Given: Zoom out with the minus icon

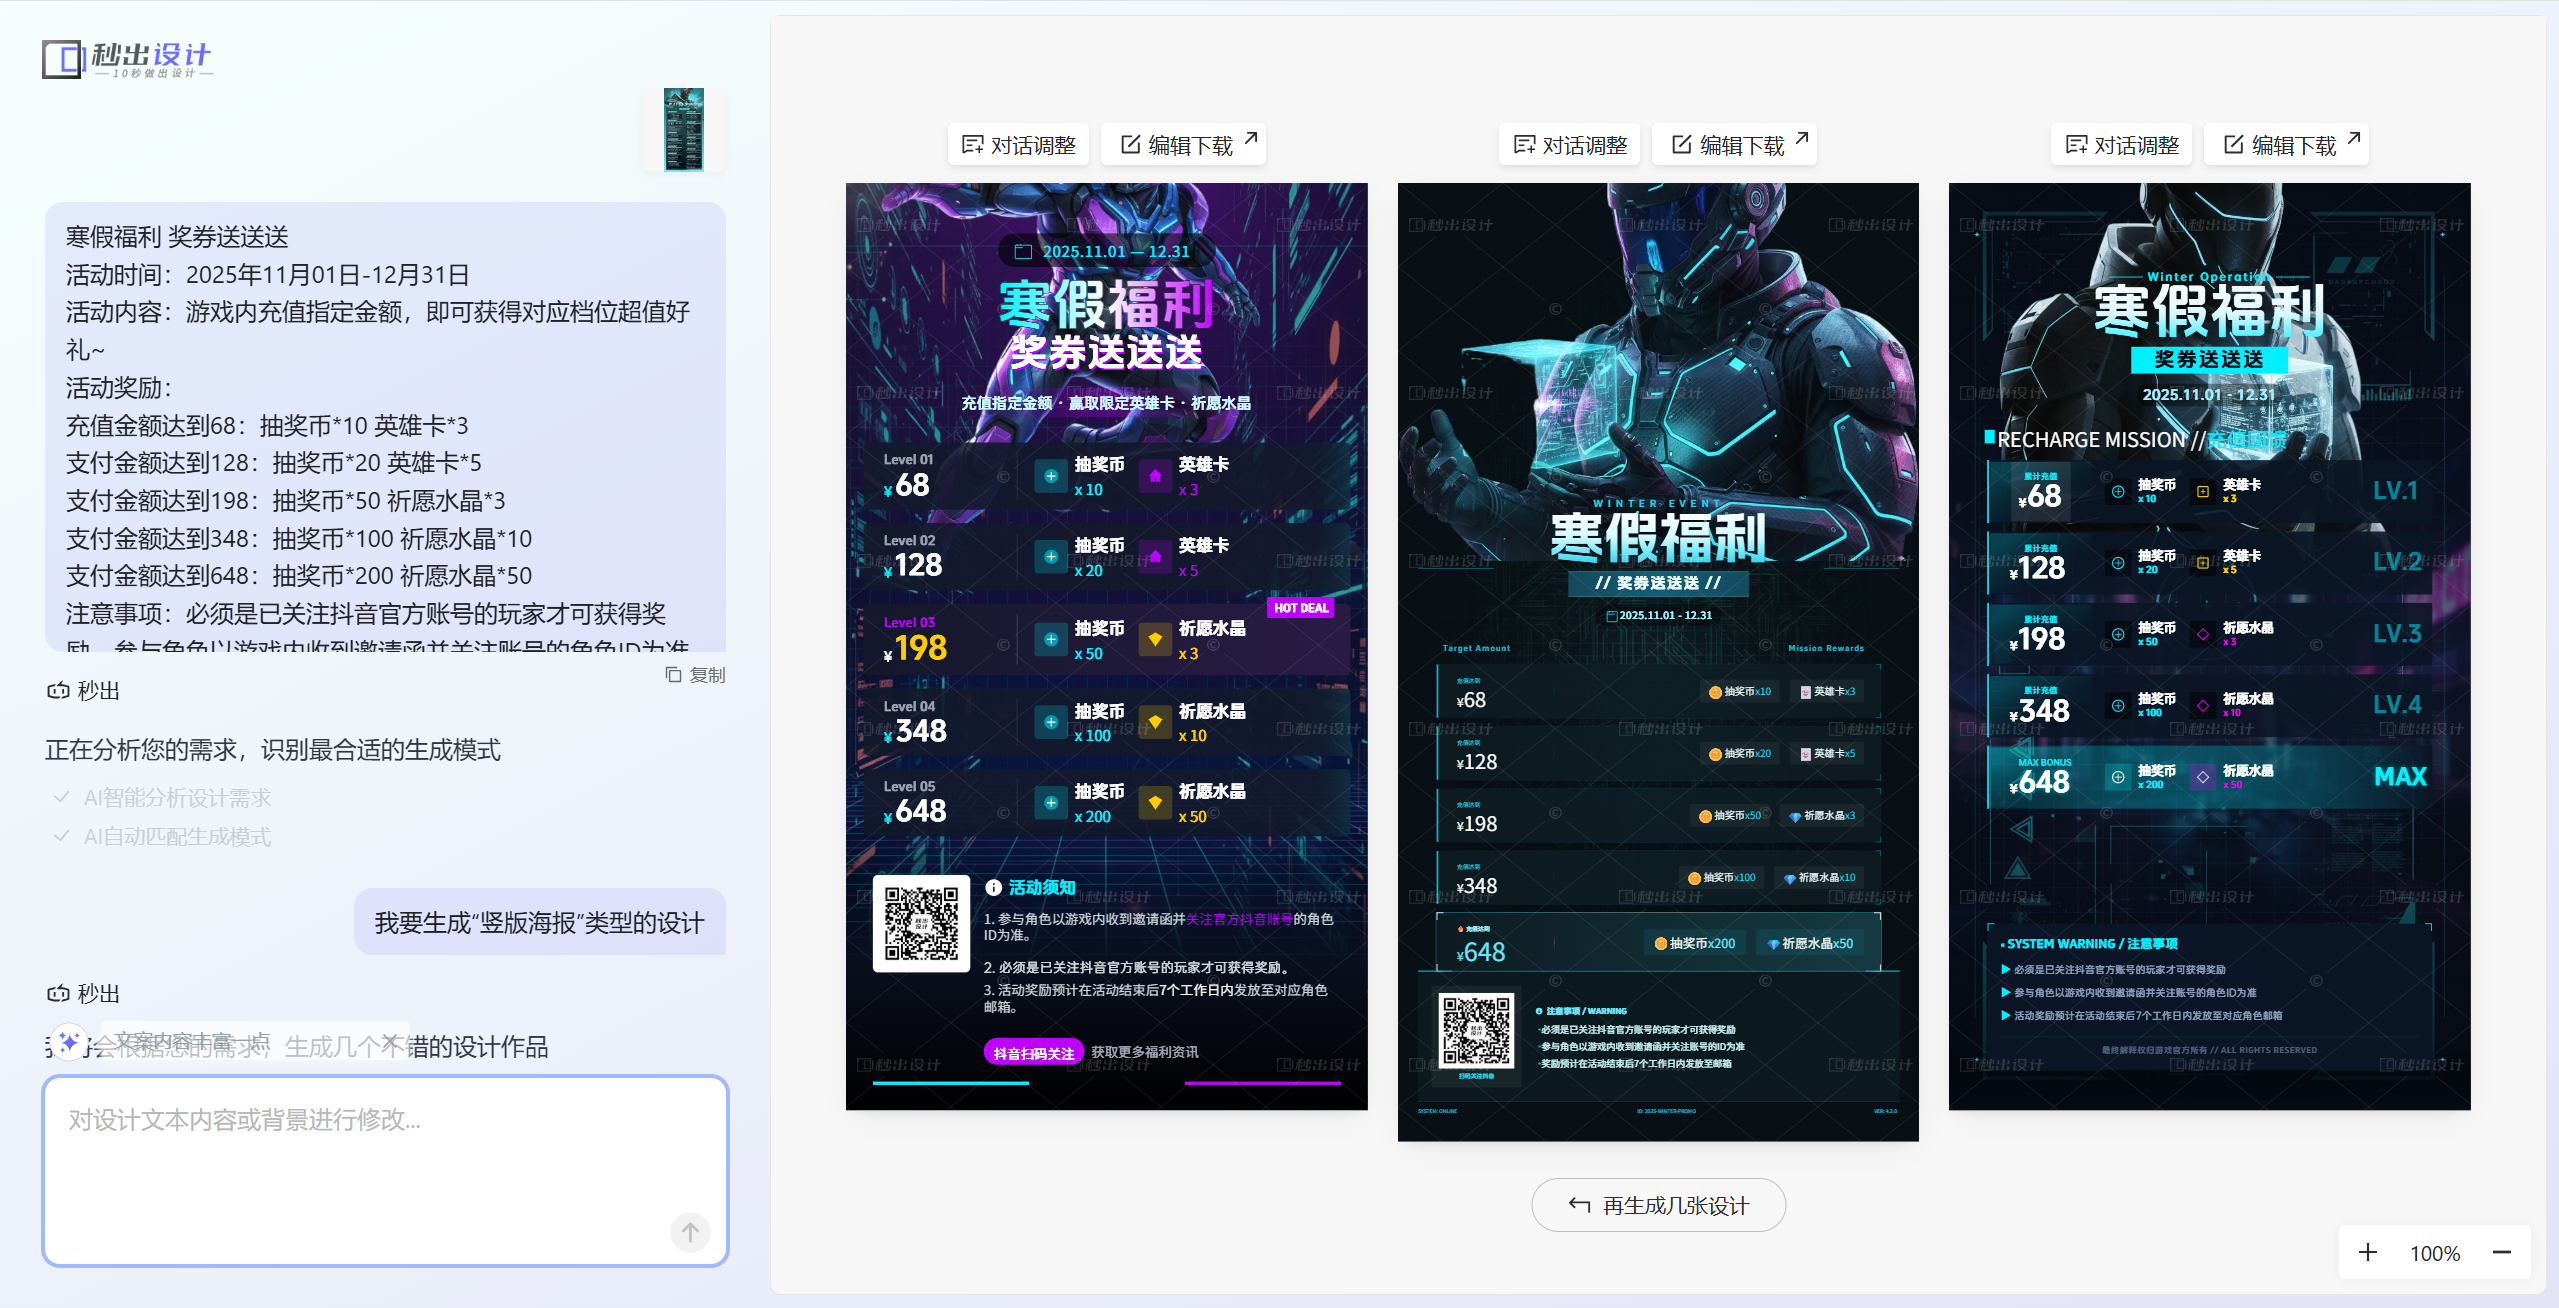Looking at the screenshot, I should [2502, 1253].
